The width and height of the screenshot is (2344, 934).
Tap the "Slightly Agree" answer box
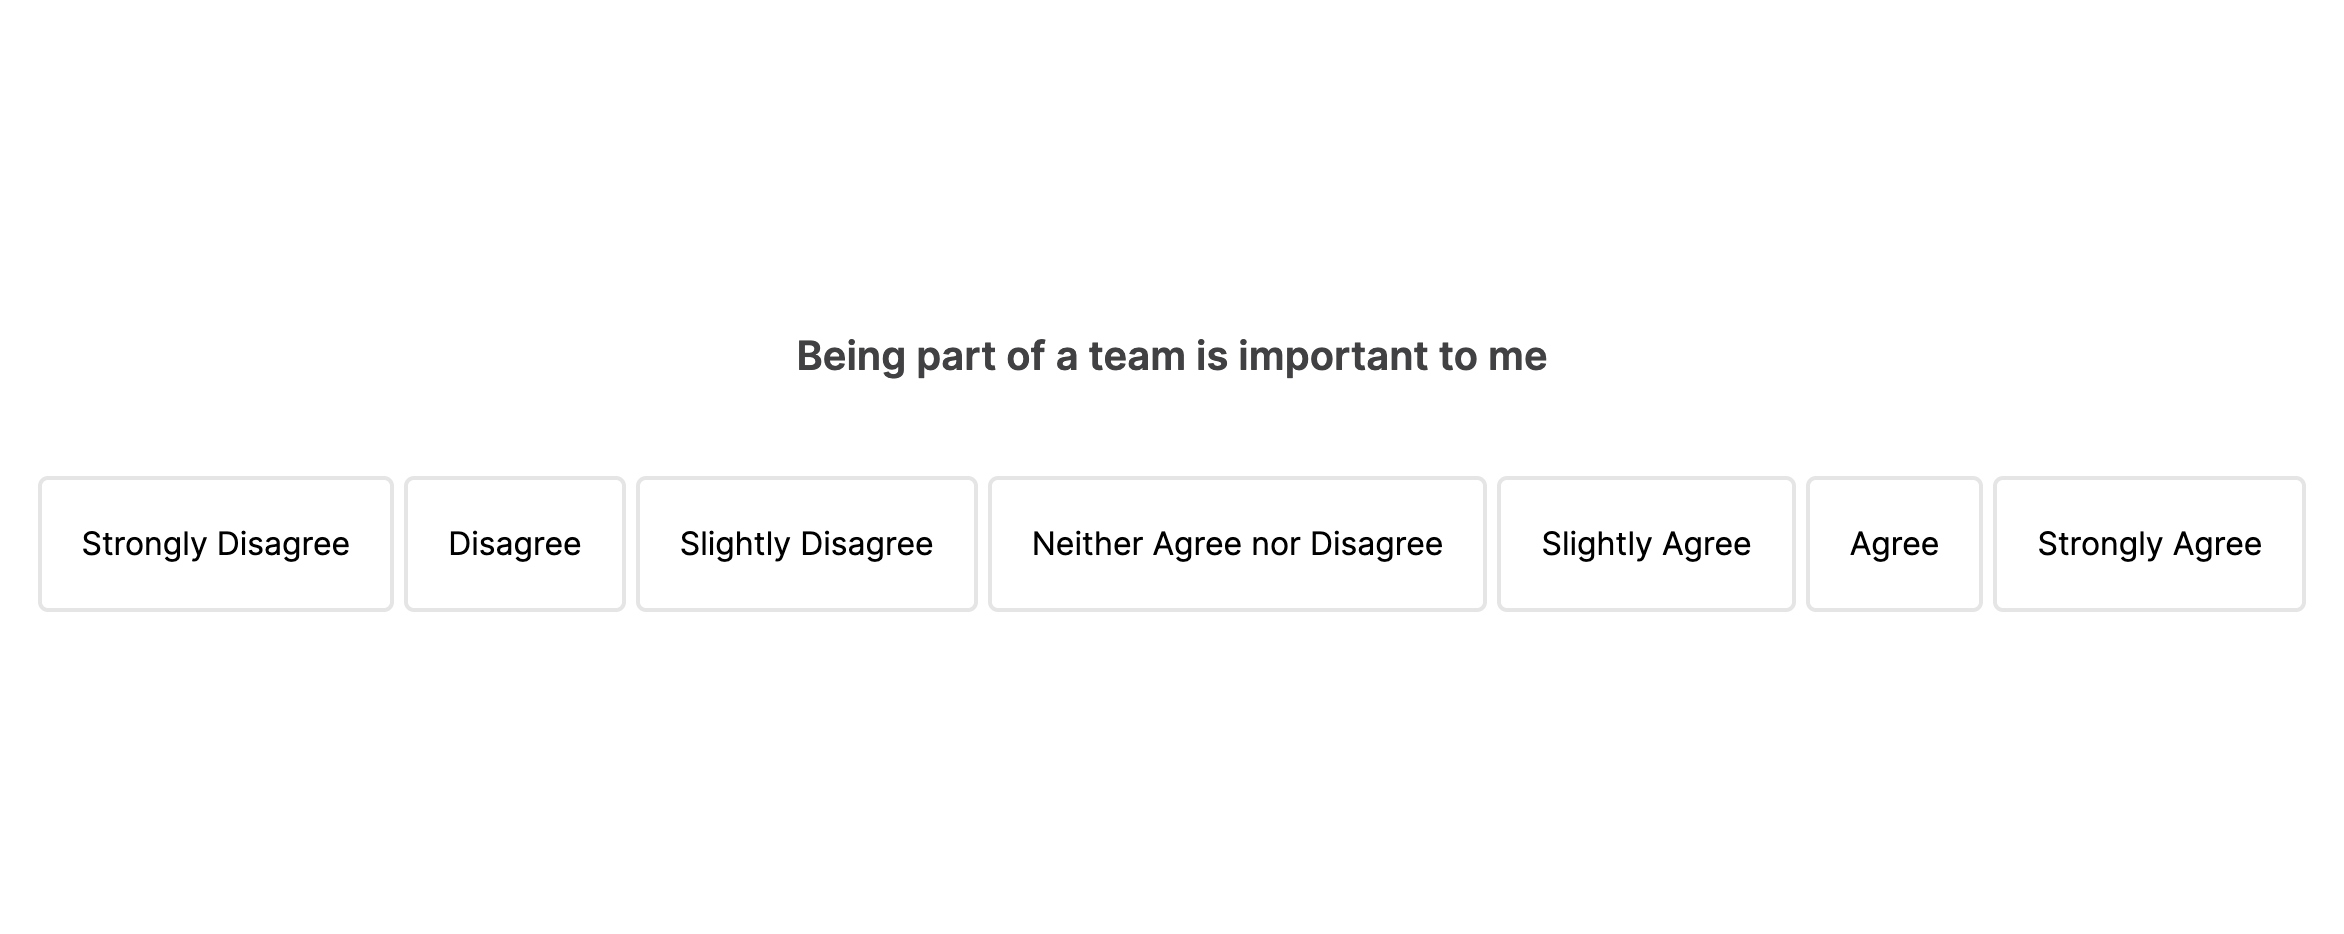pyautogui.click(x=1646, y=544)
